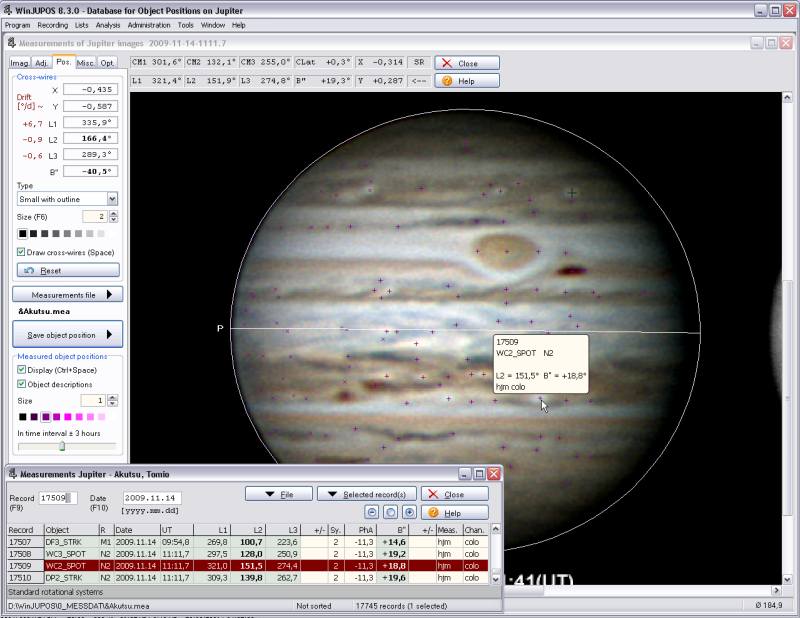Select record 17507 row DF3_STRK
This screenshot has height=618, width=800.
point(248,542)
